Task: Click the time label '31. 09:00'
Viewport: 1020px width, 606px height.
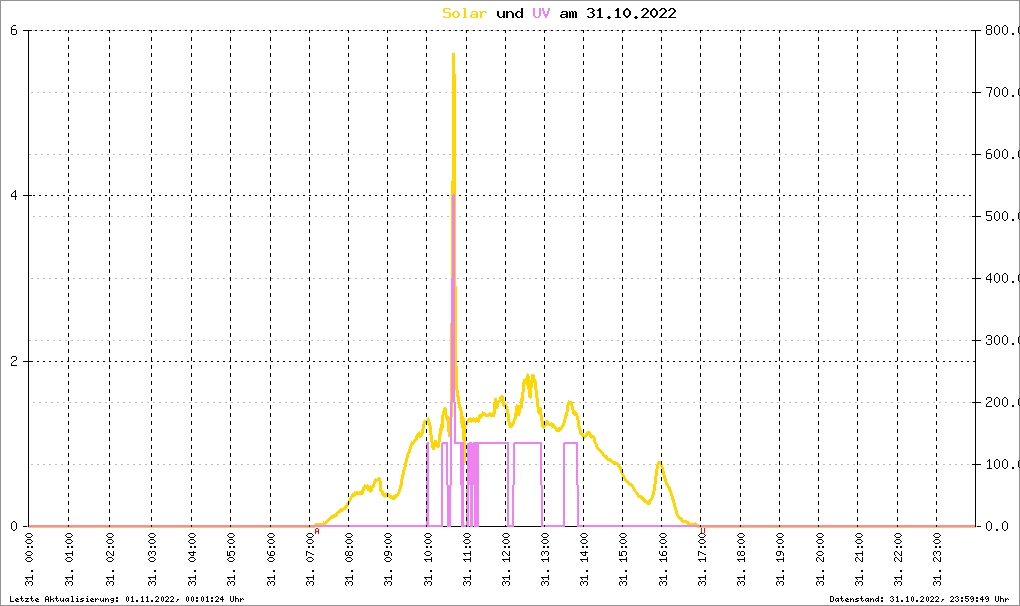Action: click(x=388, y=560)
